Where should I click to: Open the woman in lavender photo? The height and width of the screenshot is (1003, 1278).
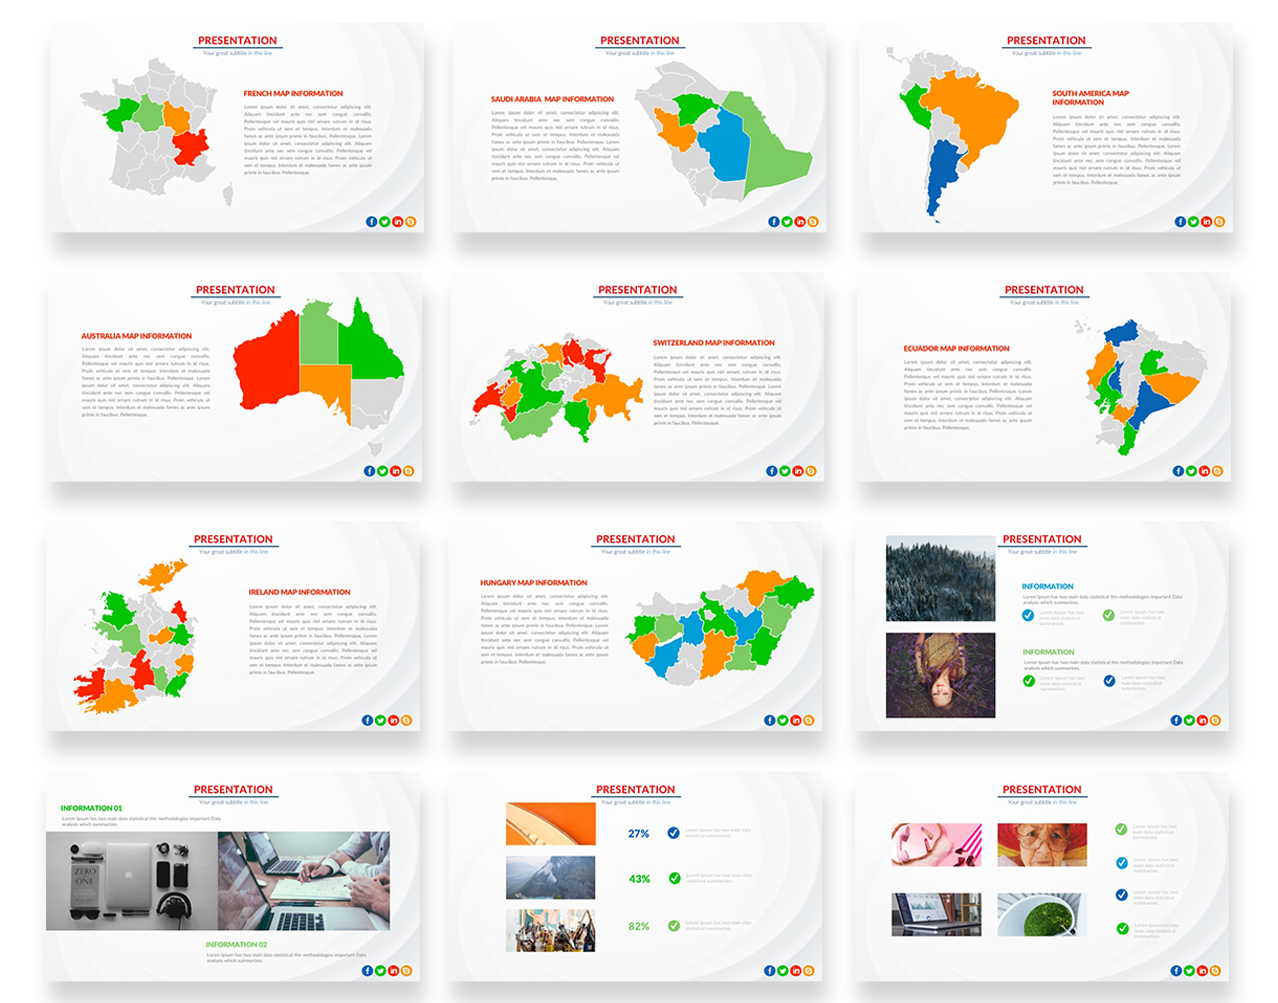point(941,675)
